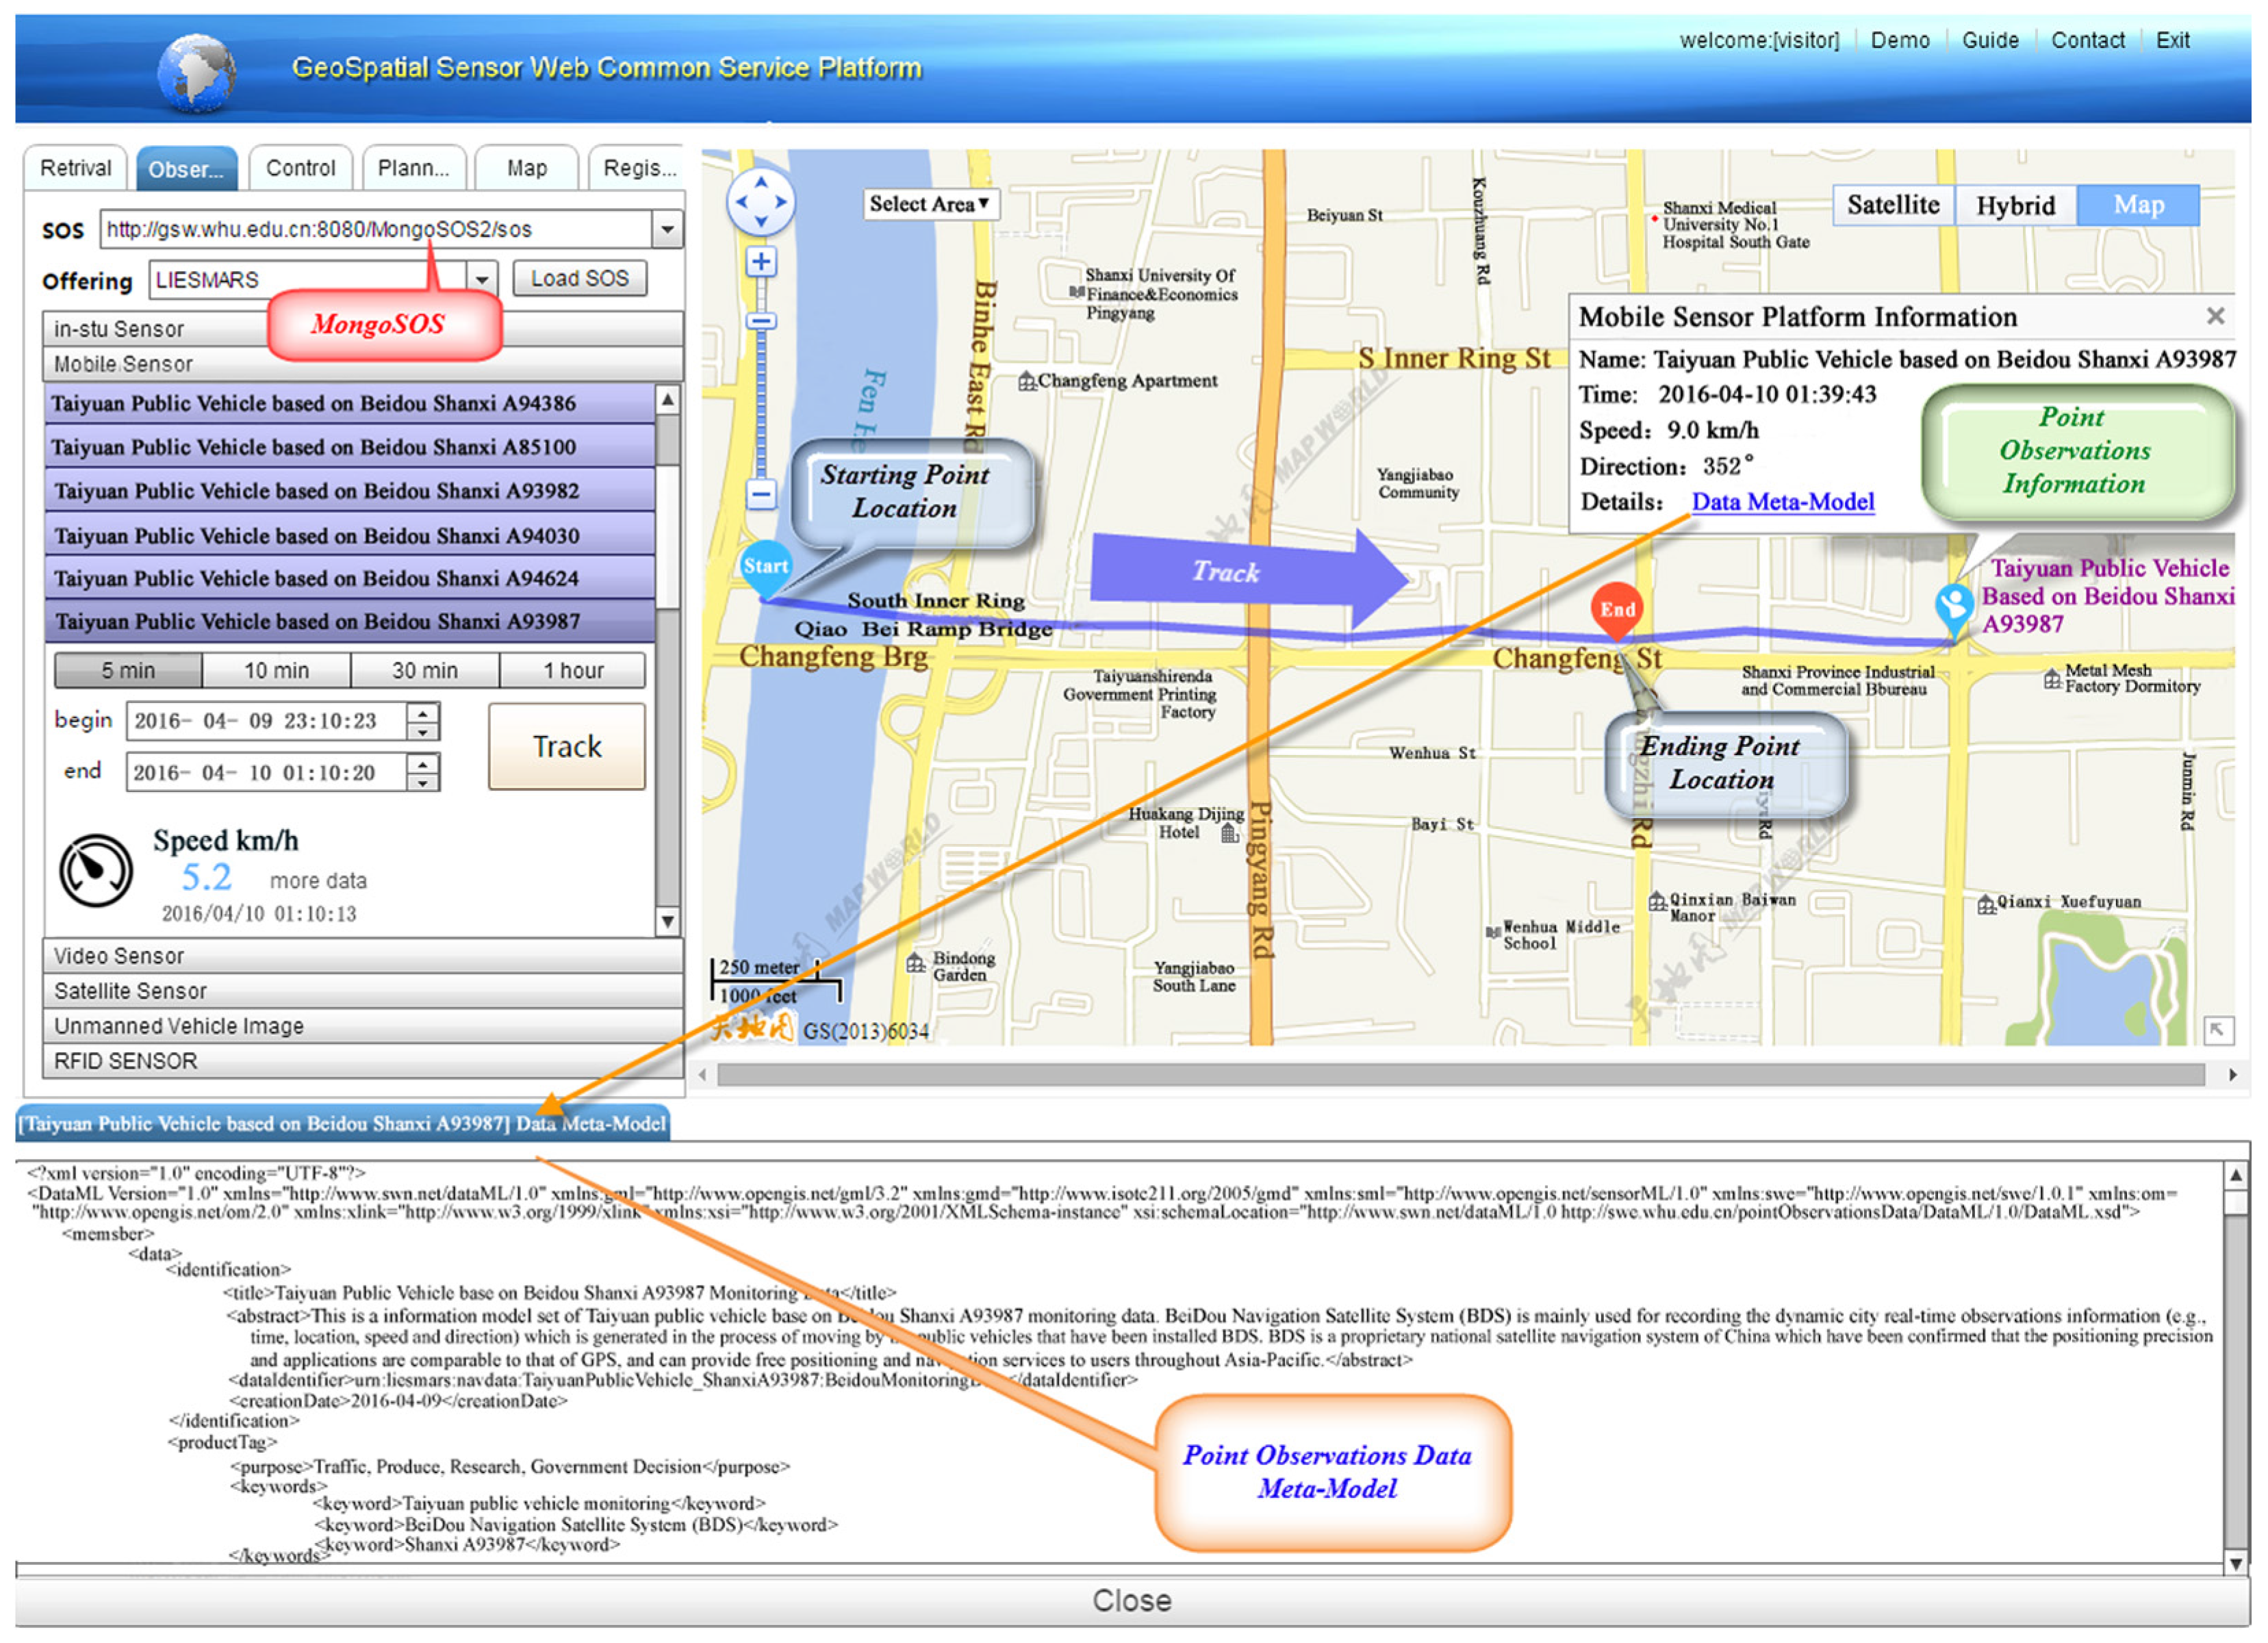Open the Offering LIESMARS dropdown

pos(482,279)
